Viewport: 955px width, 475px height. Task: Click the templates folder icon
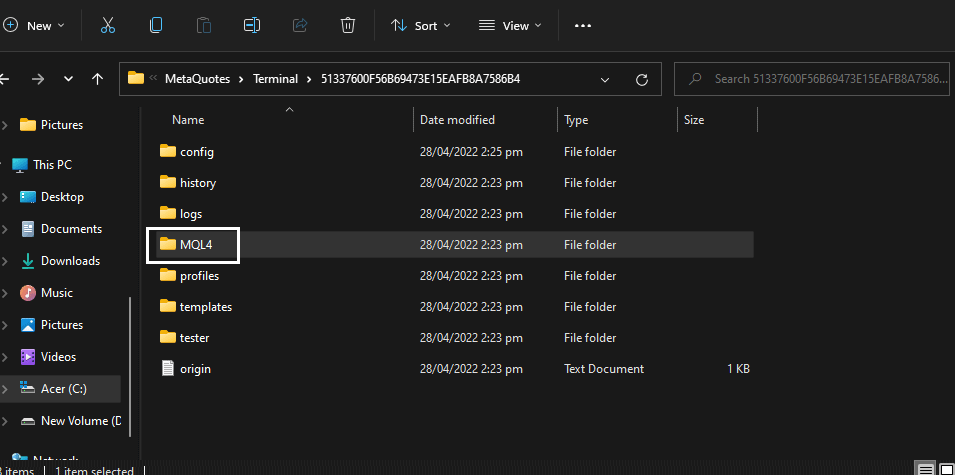coord(167,306)
